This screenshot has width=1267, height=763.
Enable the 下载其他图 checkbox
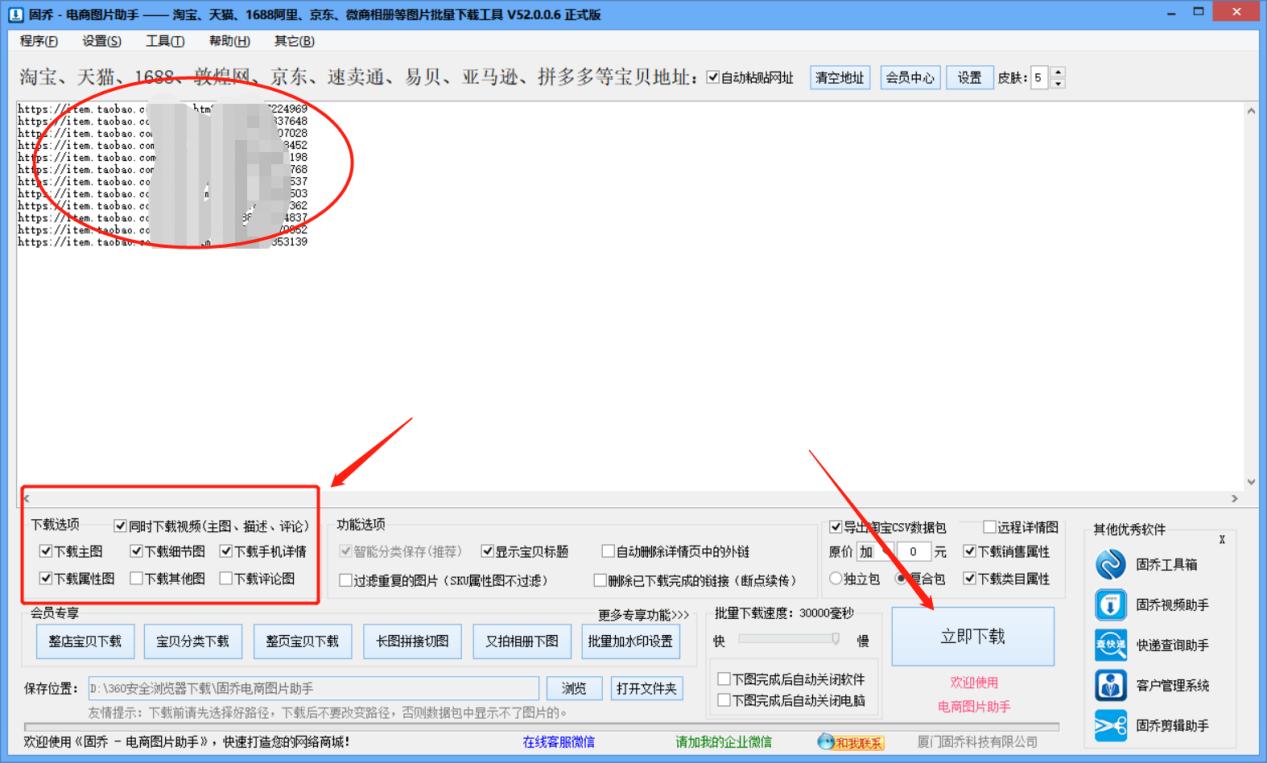136,578
